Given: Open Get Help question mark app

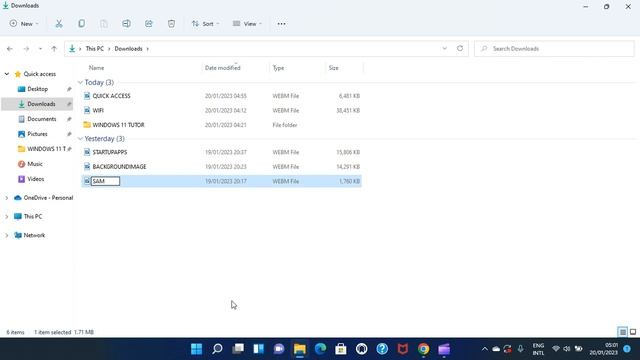Looking at the screenshot, I should (x=382, y=349).
